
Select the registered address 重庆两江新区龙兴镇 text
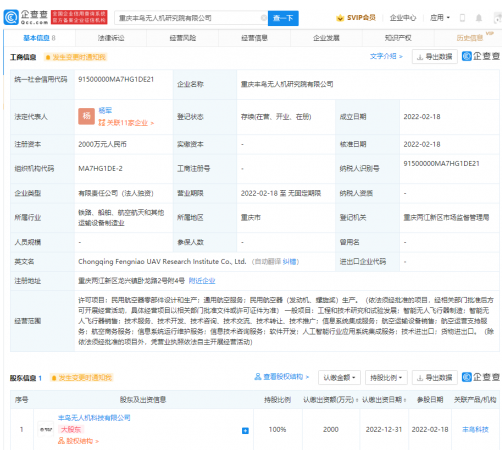point(131,281)
